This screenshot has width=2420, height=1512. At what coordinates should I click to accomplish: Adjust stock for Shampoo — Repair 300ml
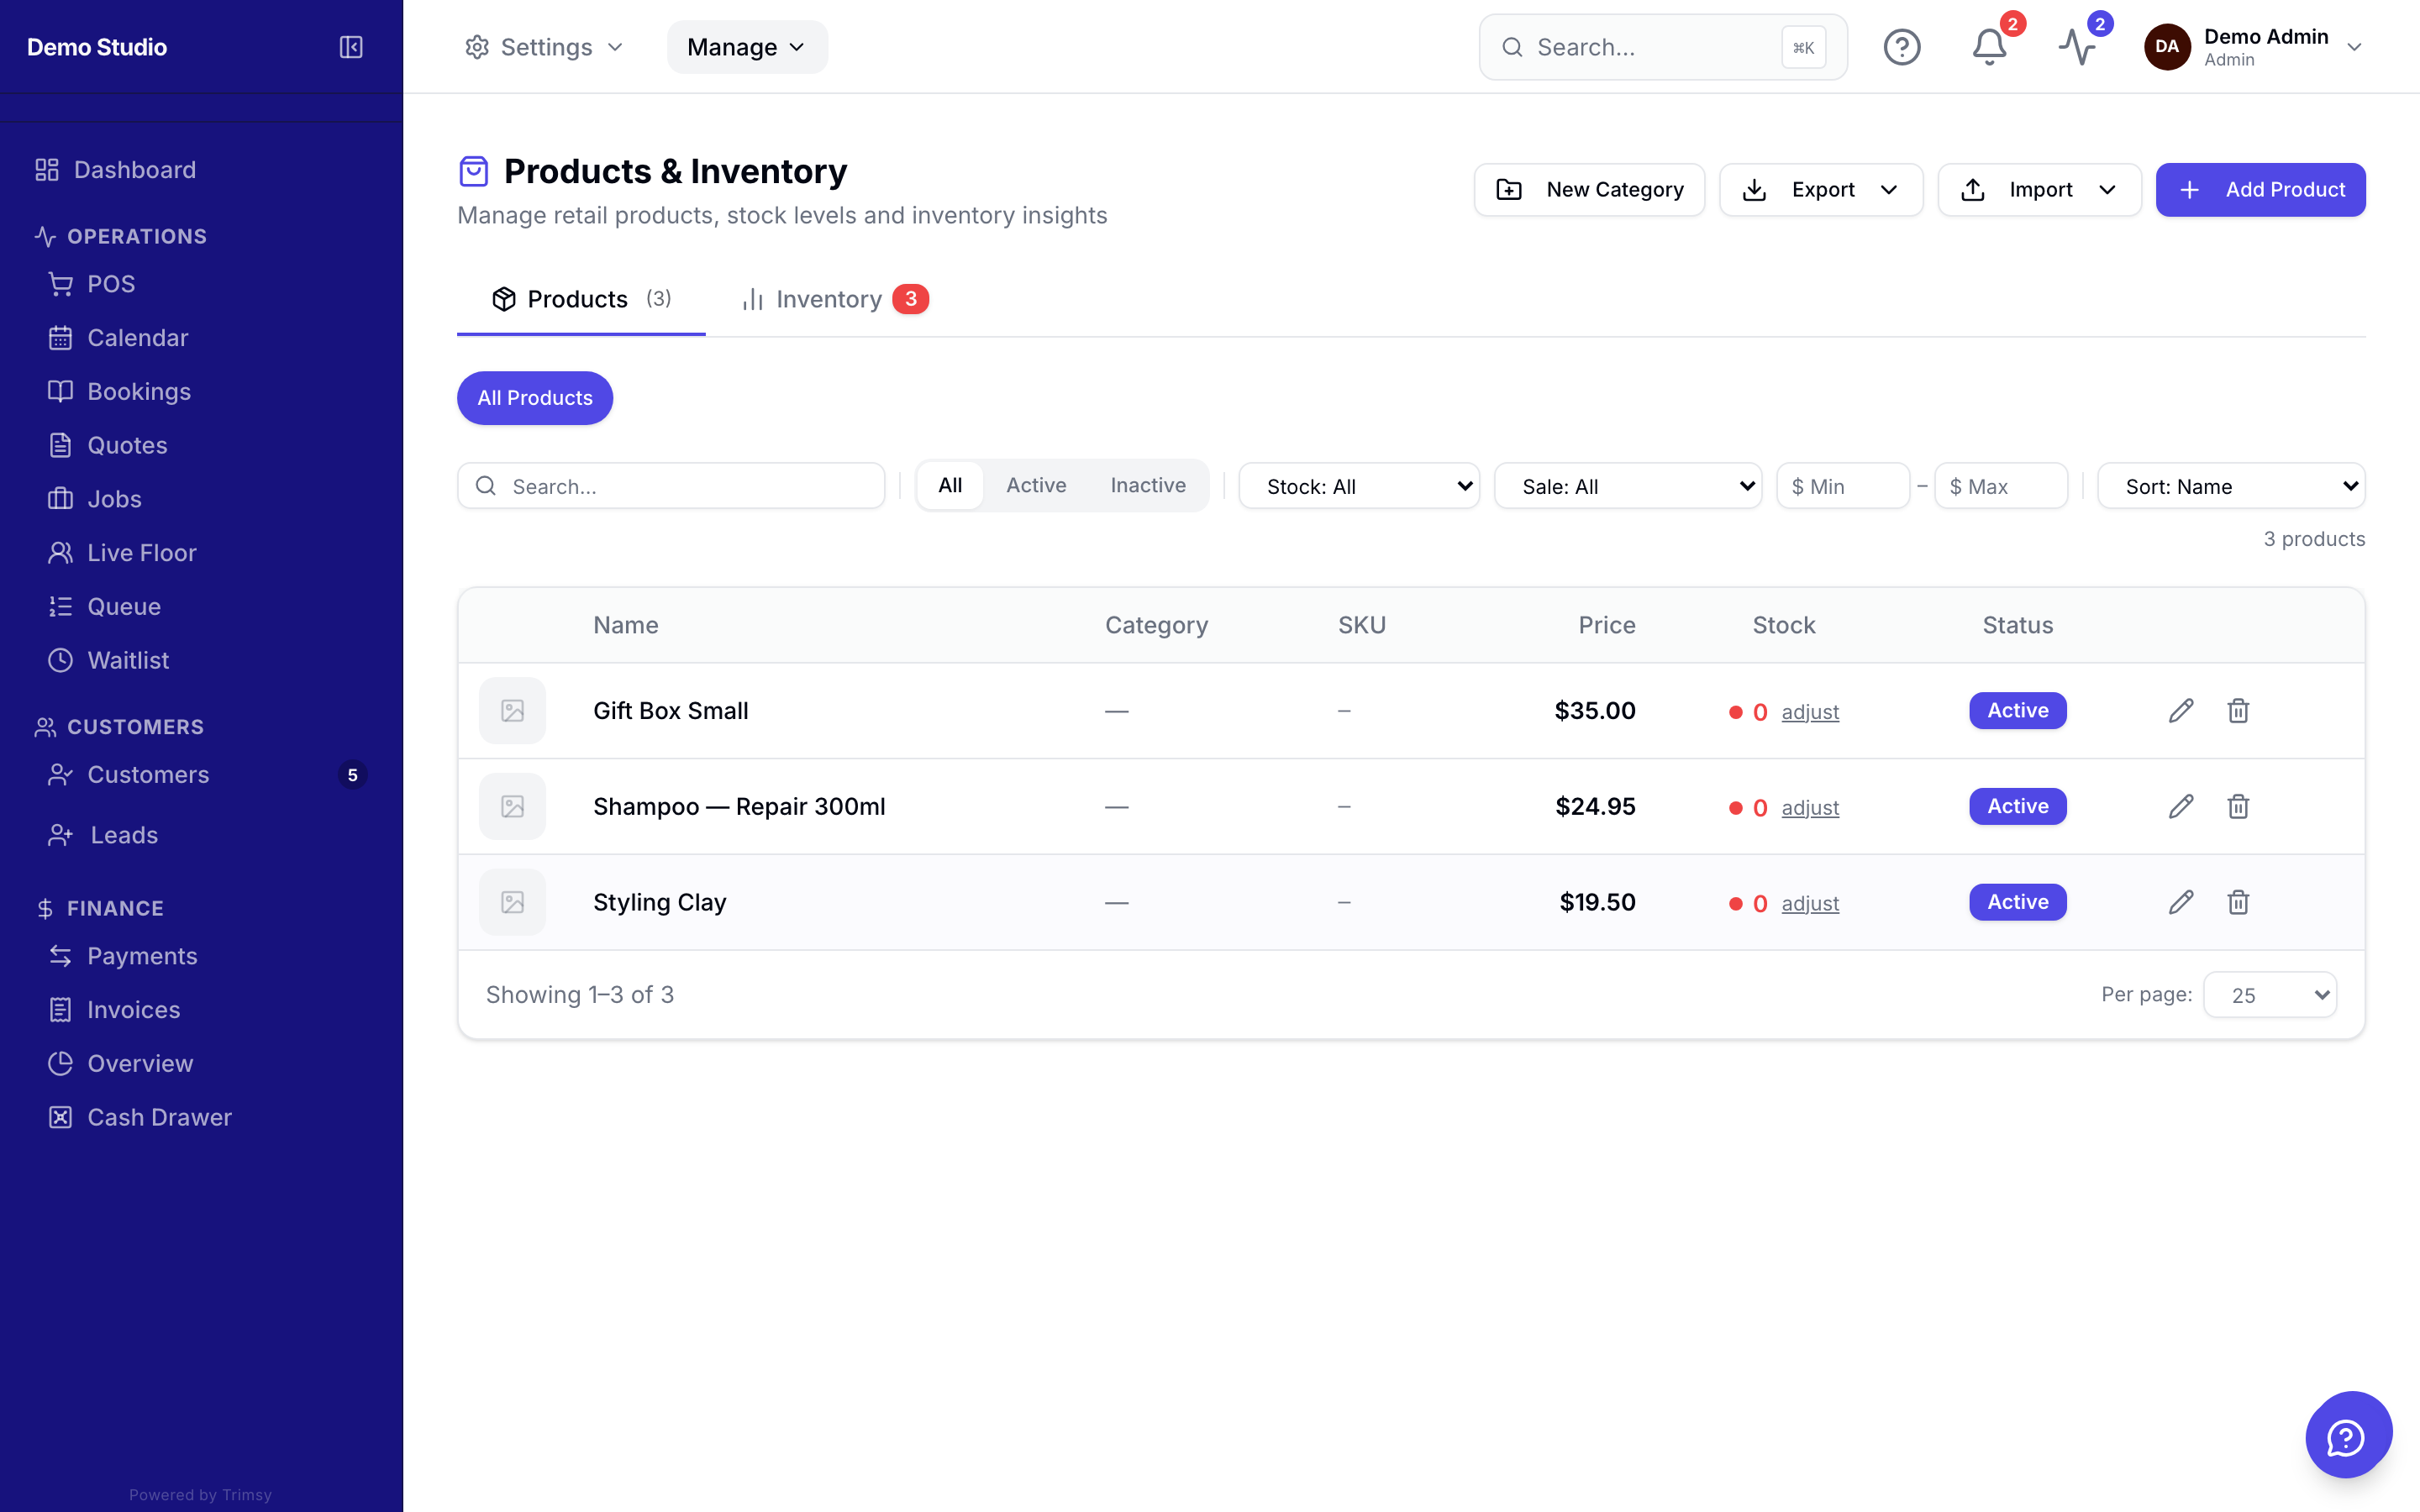tap(1809, 808)
